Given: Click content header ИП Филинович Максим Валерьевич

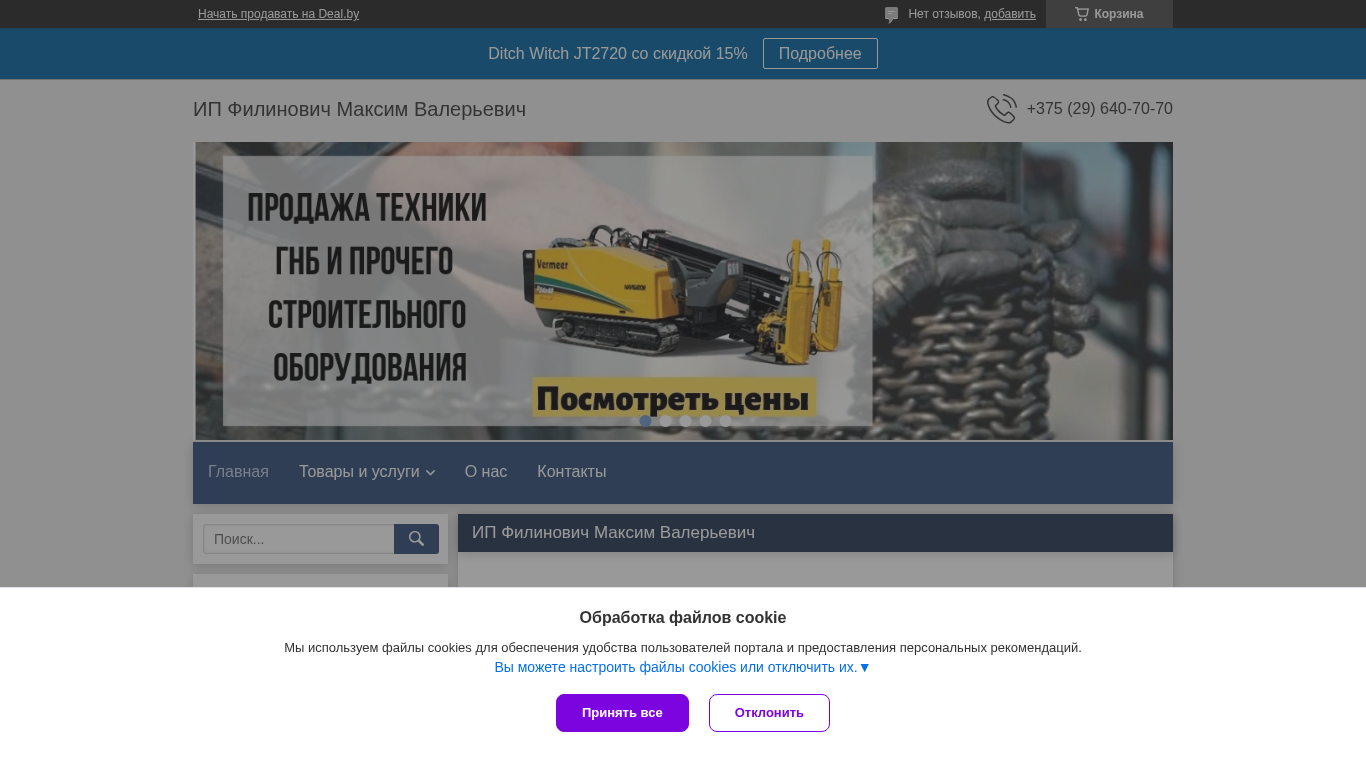Looking at the screenshot, I should (613, 533).
